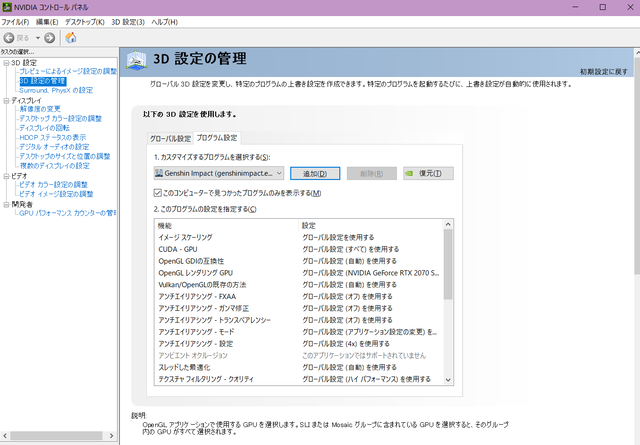Click the 削除(R) button
Screen dimensions: 640x445
[371, 174]
